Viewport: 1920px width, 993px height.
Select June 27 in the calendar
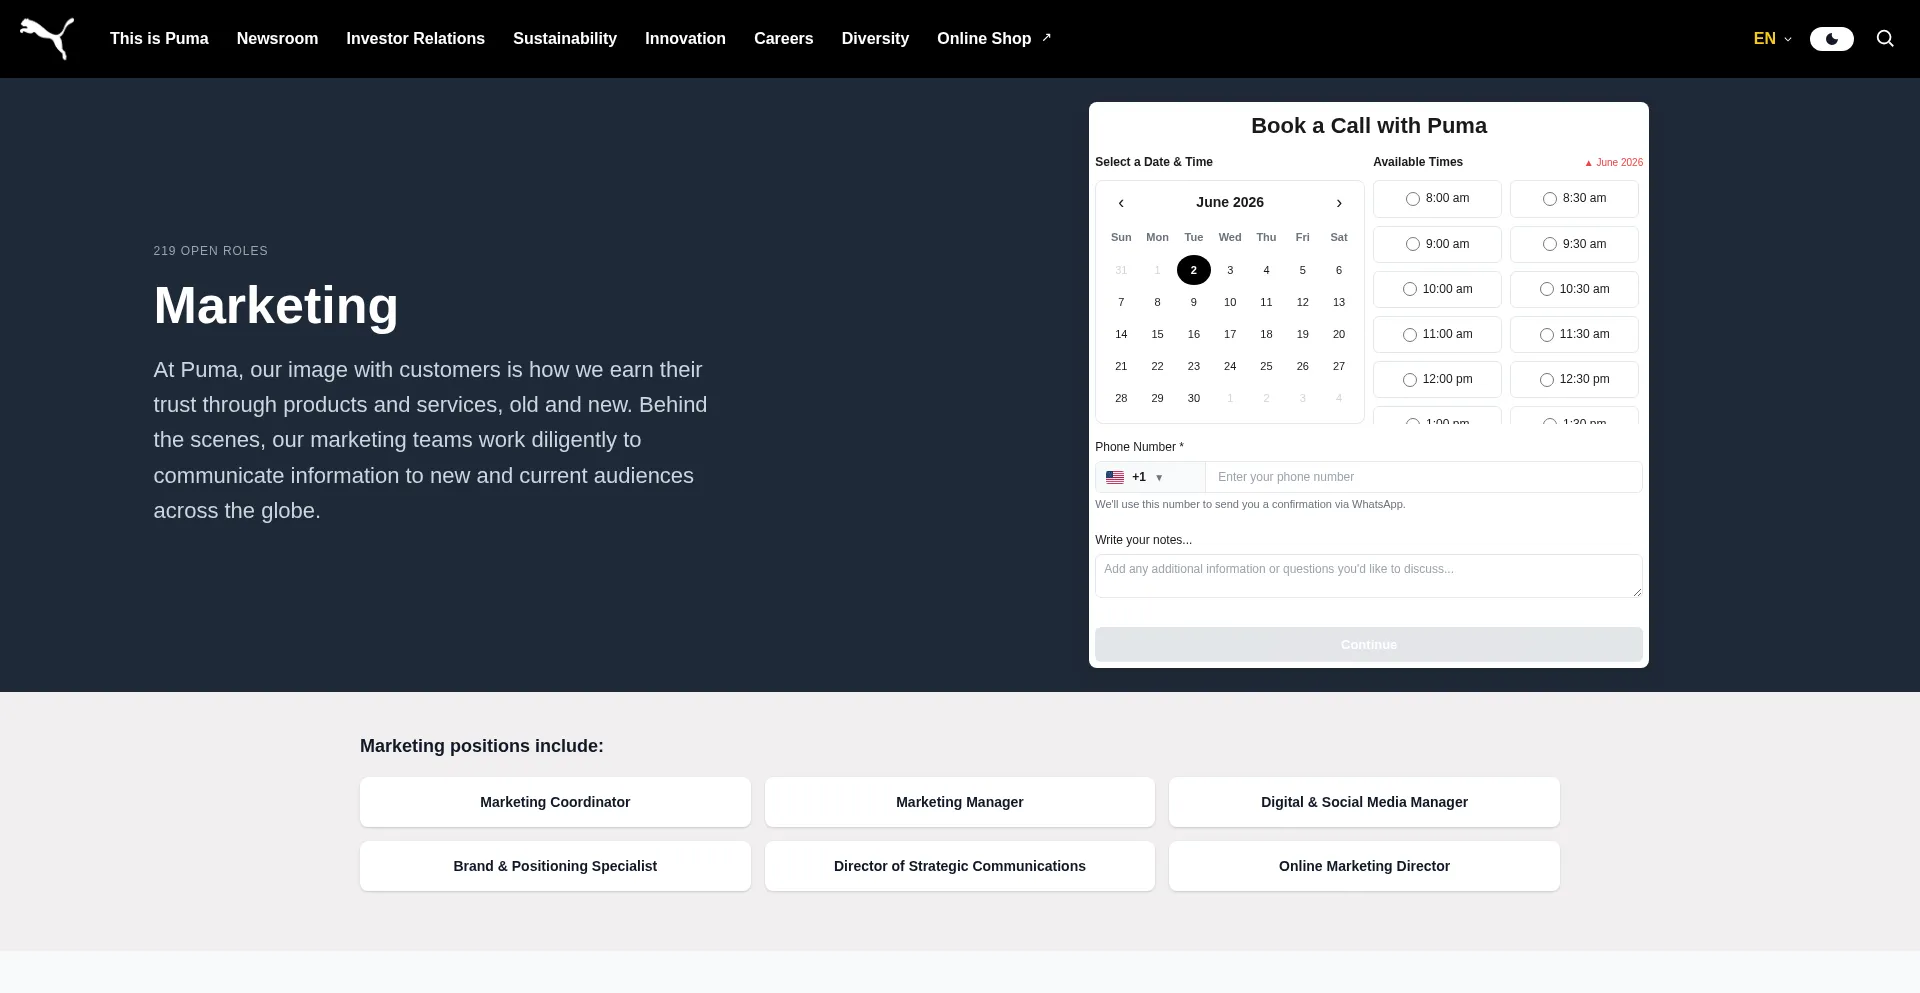(1339, 366)
